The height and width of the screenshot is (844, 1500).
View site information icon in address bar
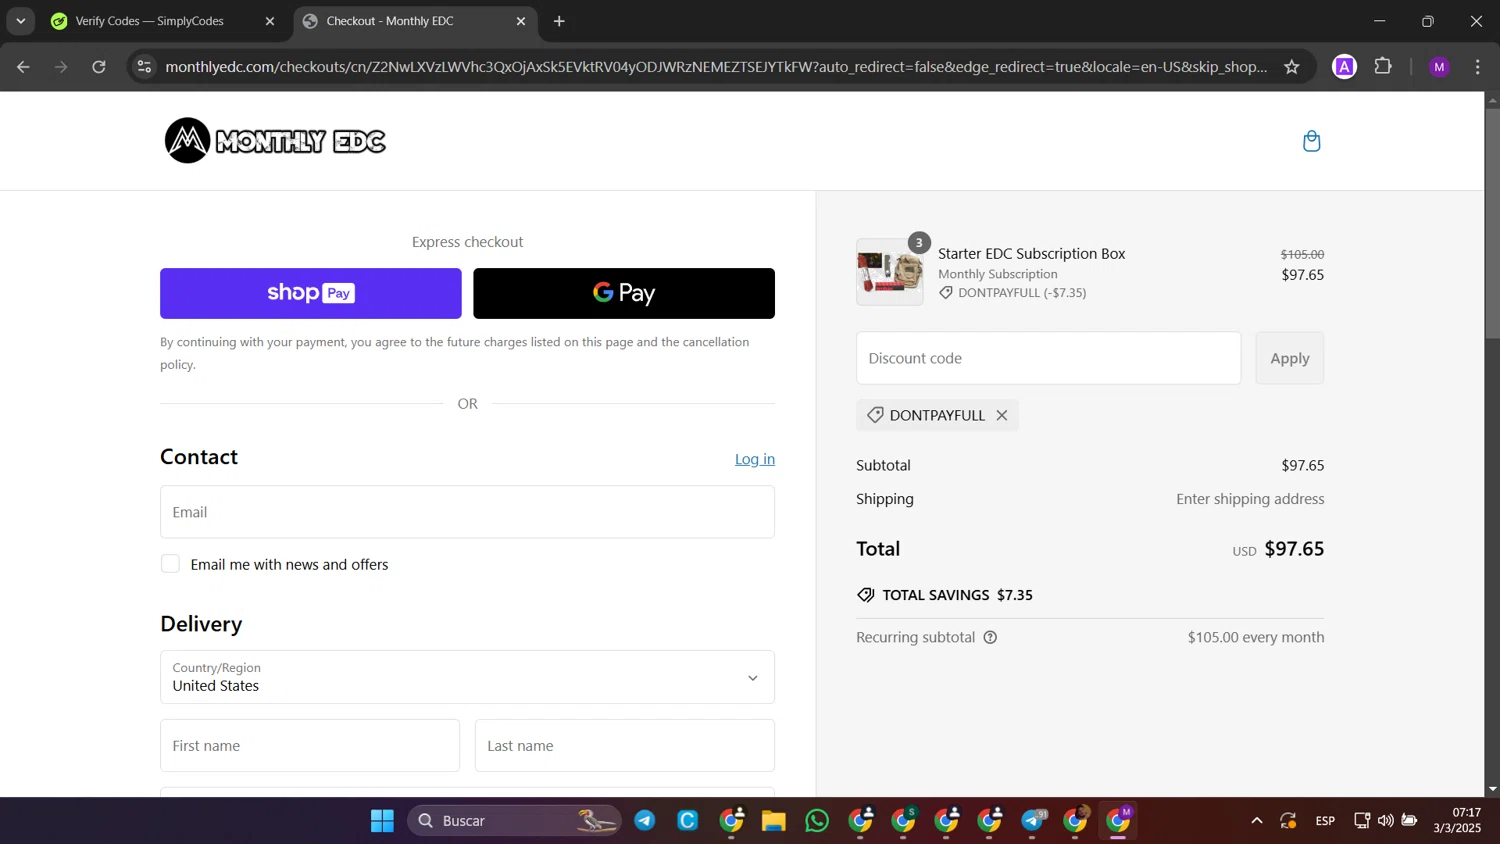pyautogui.click(x=145, y=67)
